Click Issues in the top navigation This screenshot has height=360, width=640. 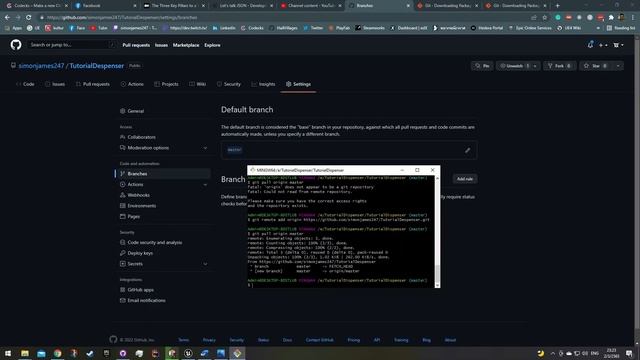(x=161, y=45)
